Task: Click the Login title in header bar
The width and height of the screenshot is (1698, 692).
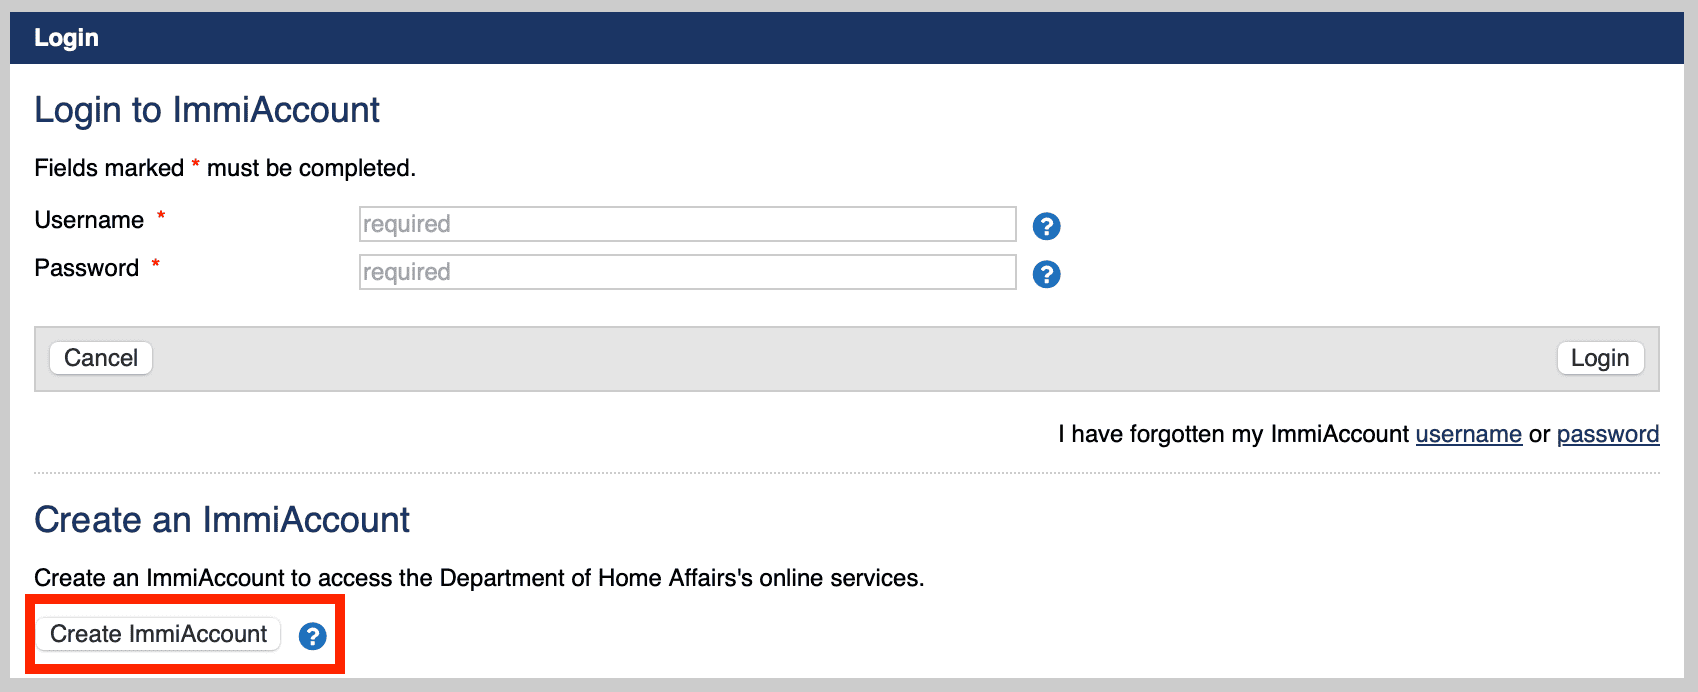Action: coord(66,38)
